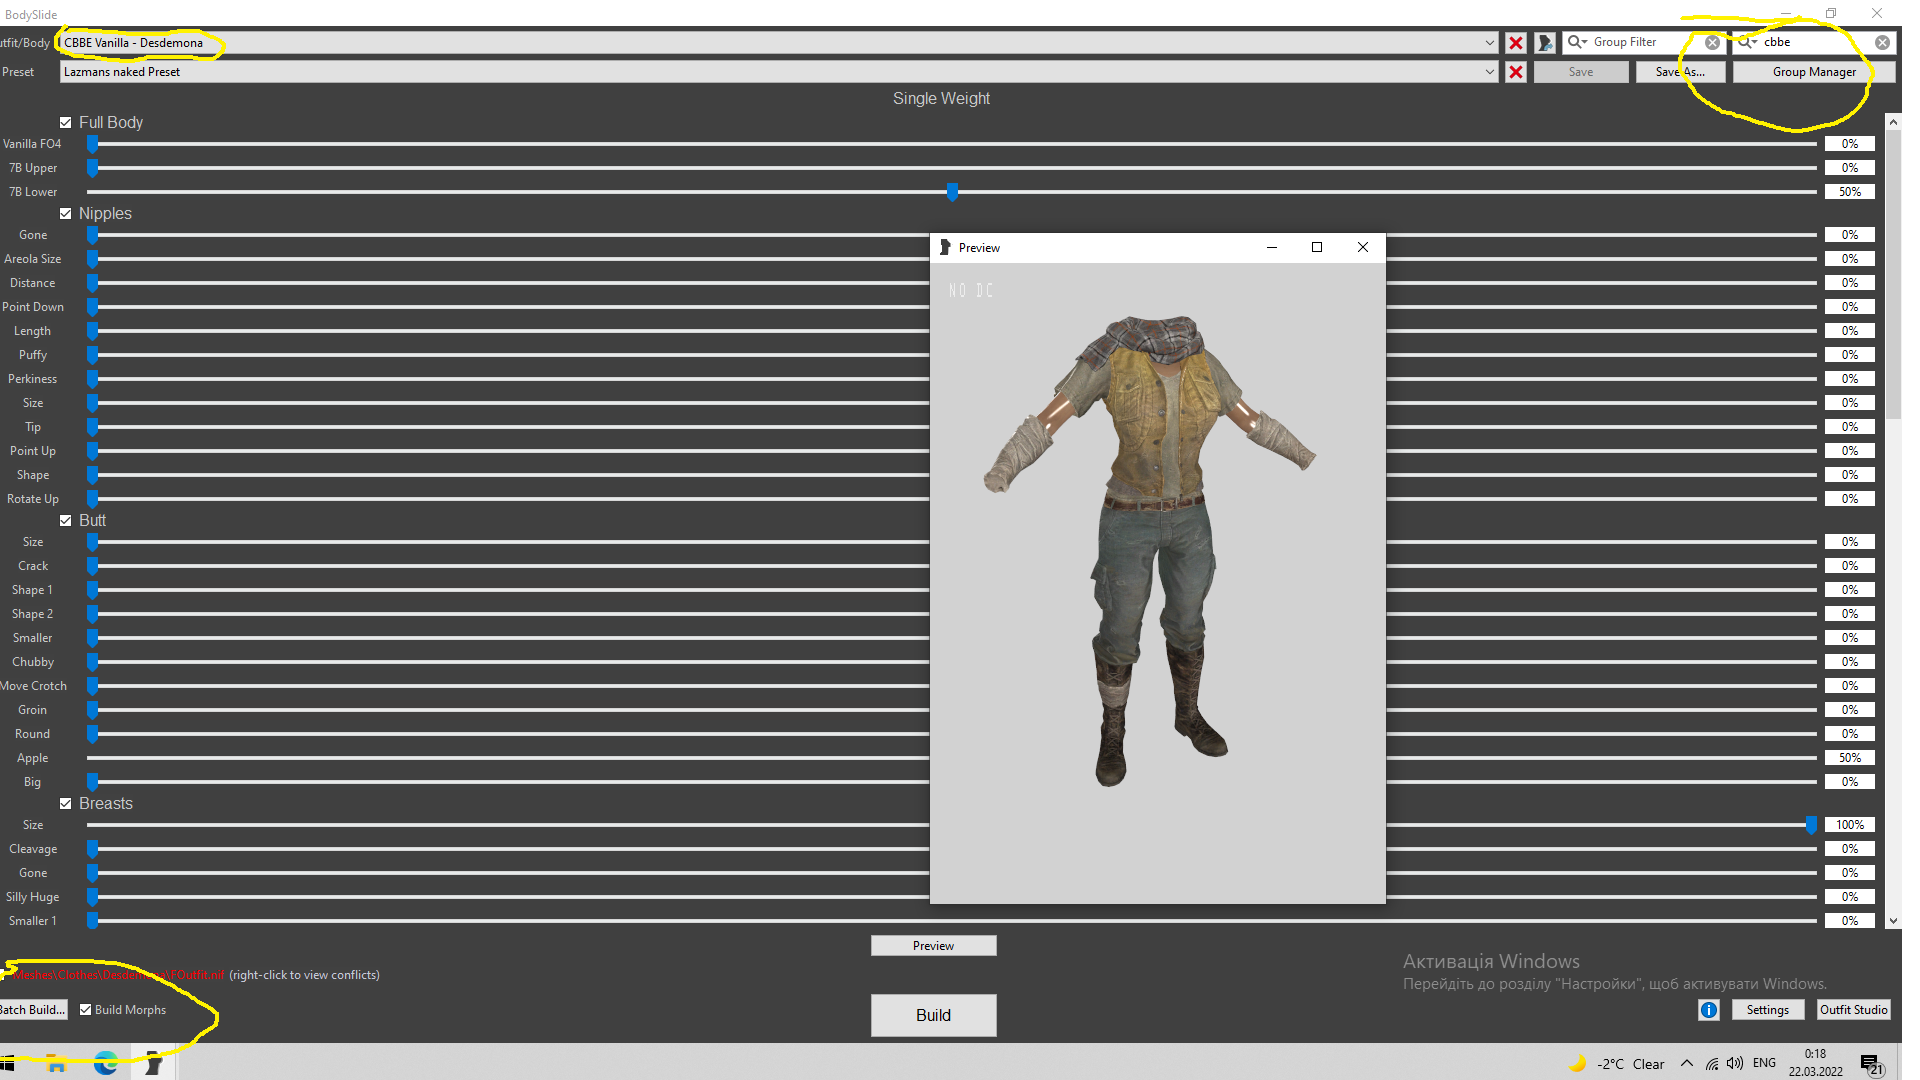This screenshot has width=1920, height=1080.
Task: Open the Group Manager
Action: pyautogui.click(x=1813, y=72)
